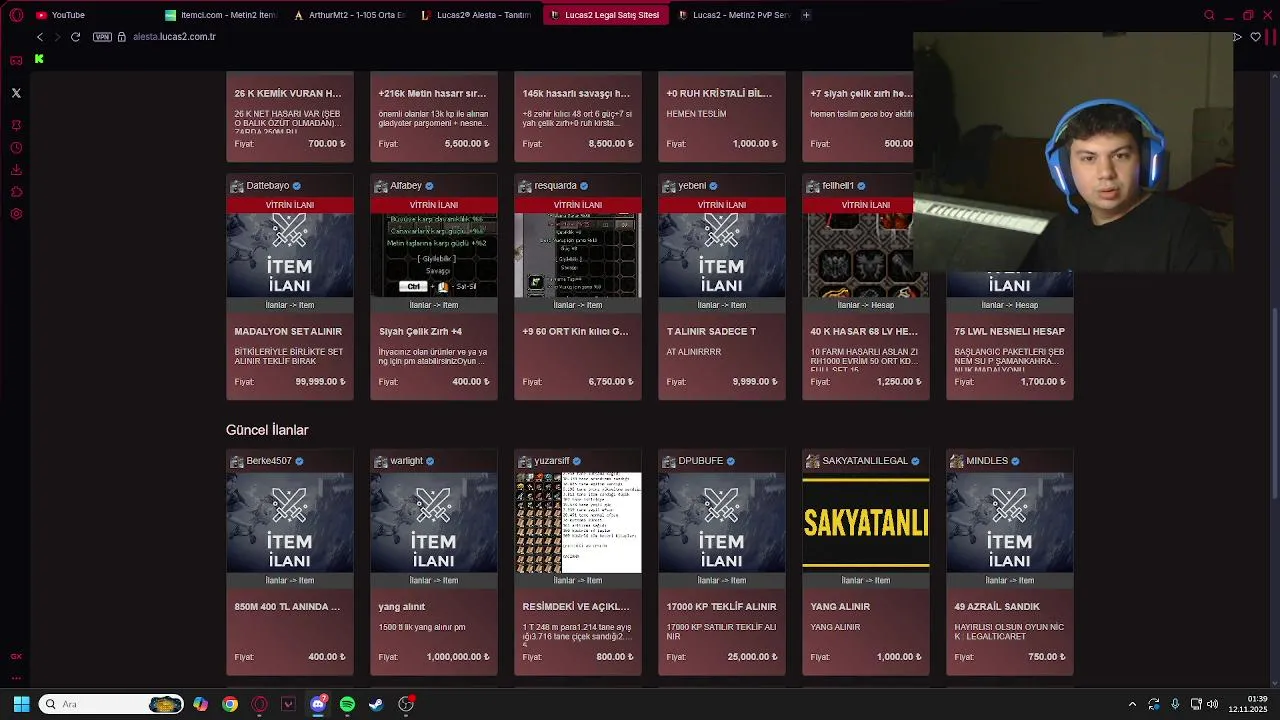Select the Lucas2 Legal Satış Sitesi tab
Image resolution: width=1280 pixels, height=720 pixels.
click(604, 15)
